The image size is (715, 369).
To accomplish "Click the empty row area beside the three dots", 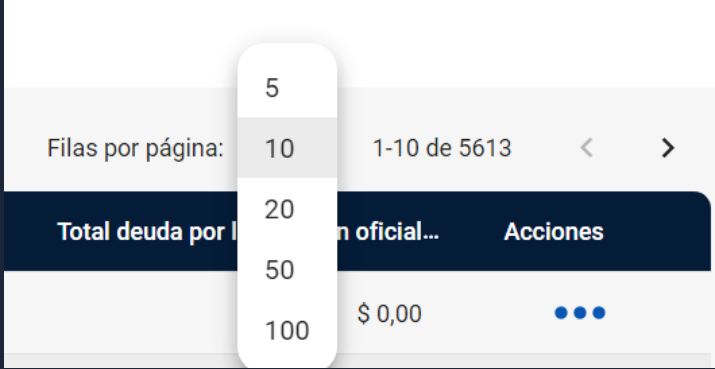I will pyautogui.click(x=659, y=312).
